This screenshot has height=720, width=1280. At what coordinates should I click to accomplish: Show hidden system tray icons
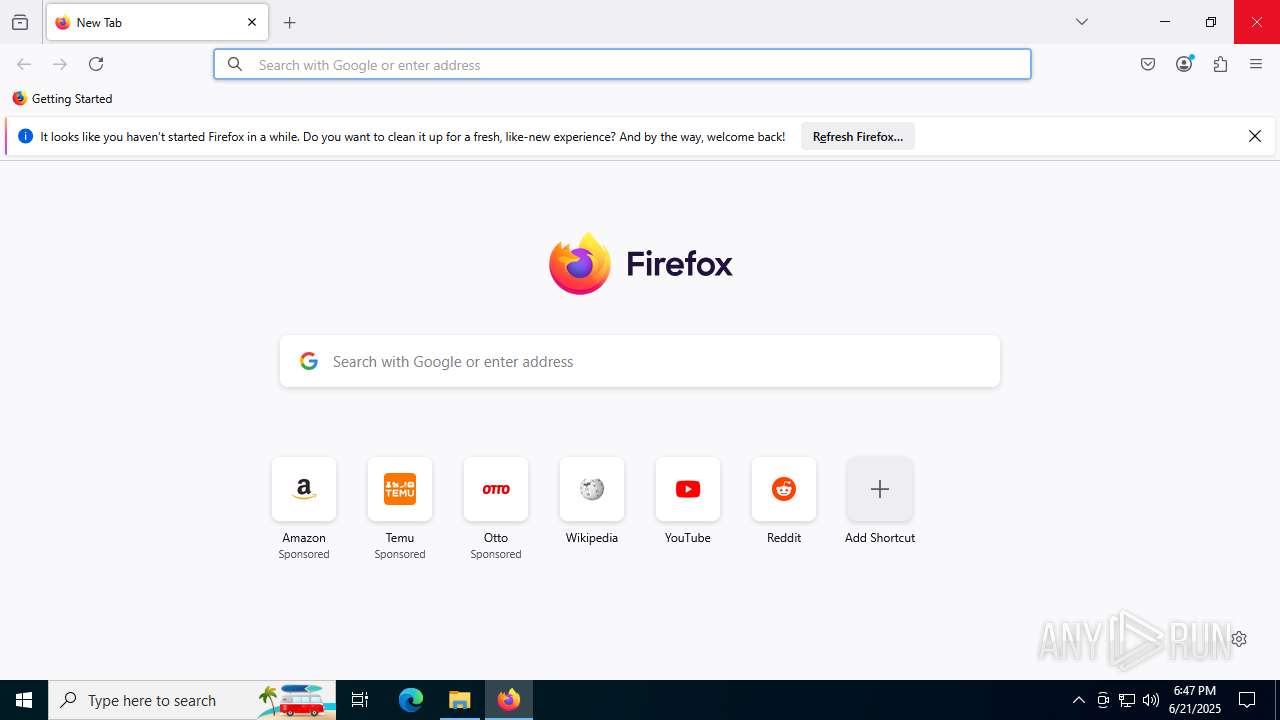tap(1078, 700)
